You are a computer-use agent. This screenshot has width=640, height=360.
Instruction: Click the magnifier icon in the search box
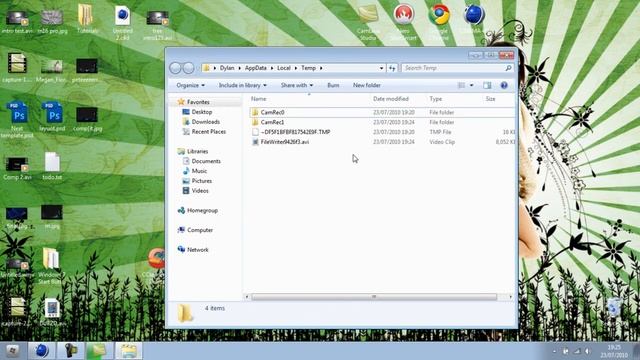508,68
